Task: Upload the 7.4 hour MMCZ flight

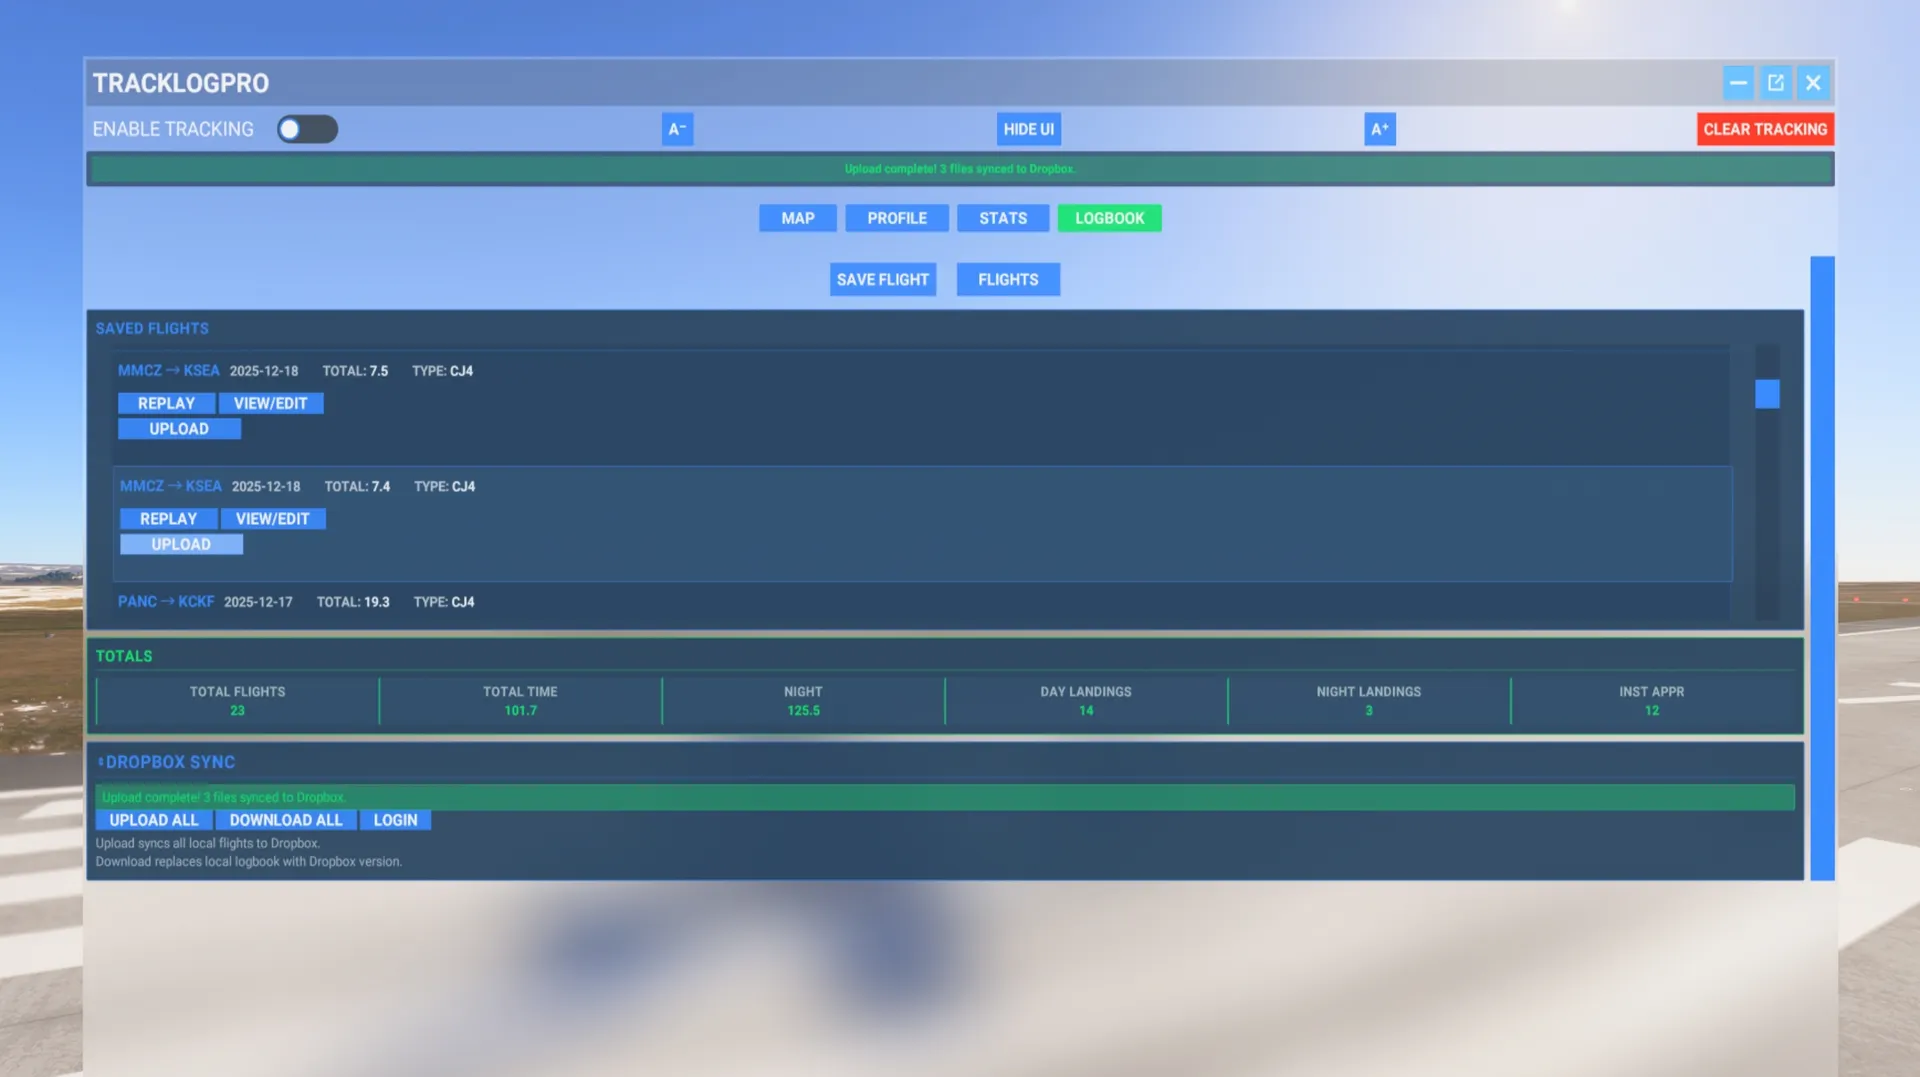Action: coord(181,545)
